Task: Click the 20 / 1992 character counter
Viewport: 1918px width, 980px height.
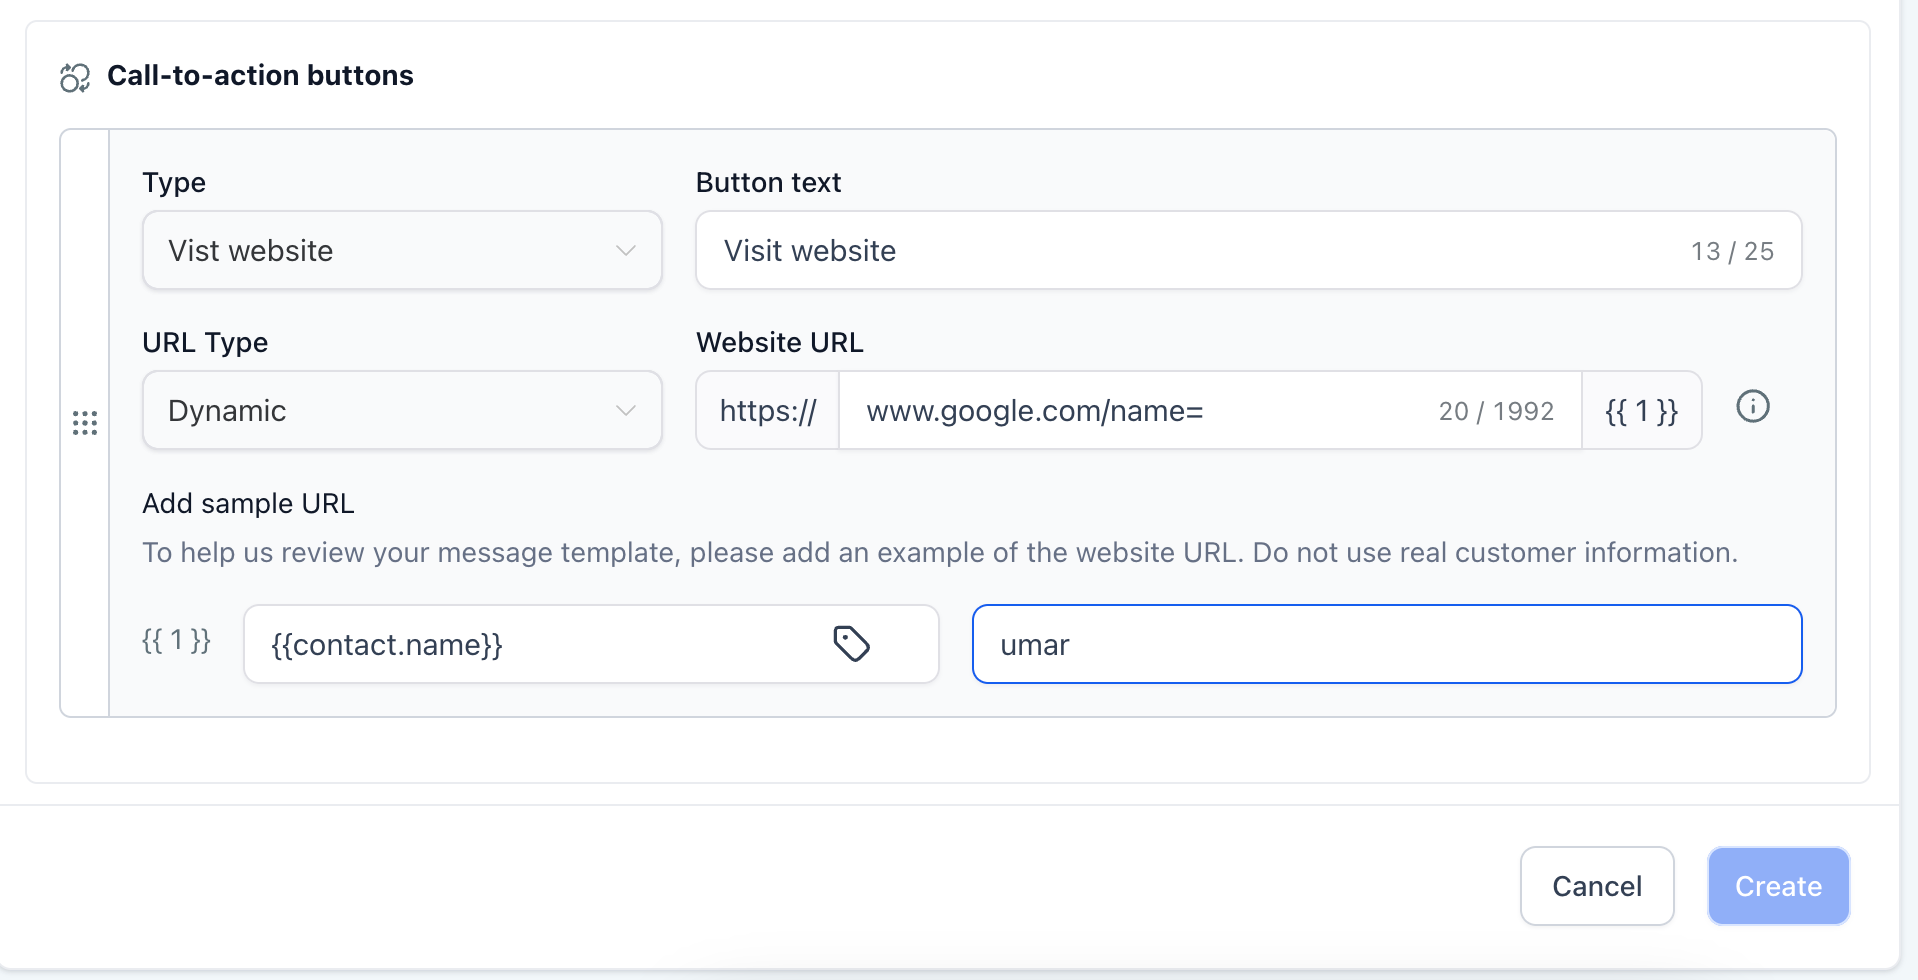Action: tap(1496, 411)
